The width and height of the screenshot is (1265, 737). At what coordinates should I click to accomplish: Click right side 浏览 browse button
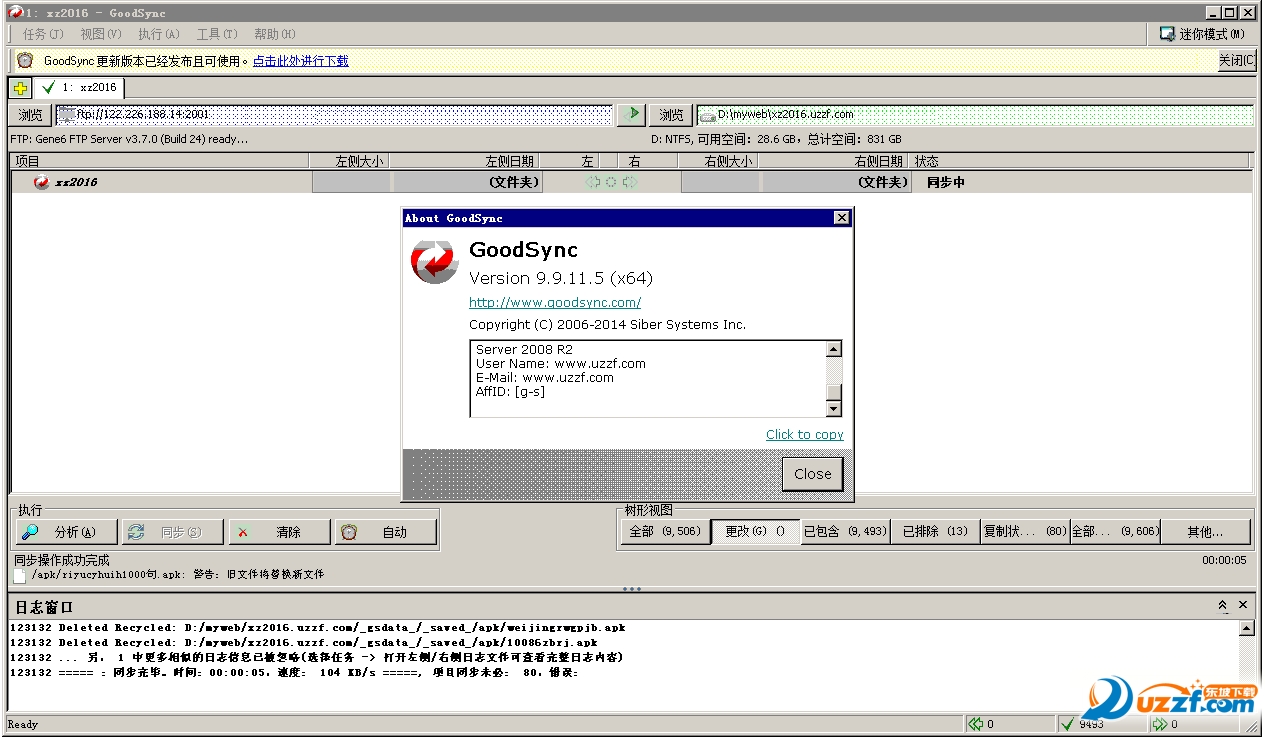(x=671, y=115)
